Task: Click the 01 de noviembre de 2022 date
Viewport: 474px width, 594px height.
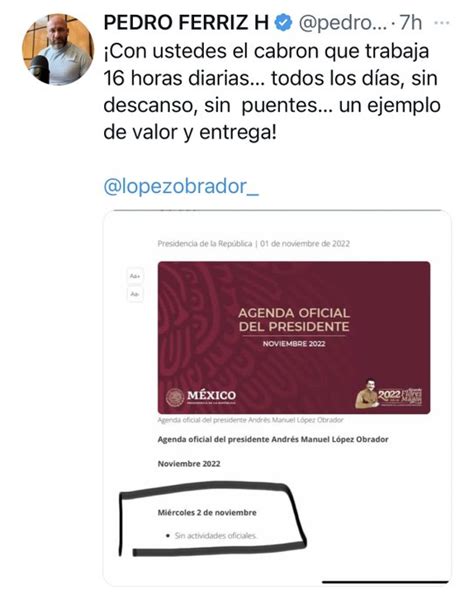Action: [x=305, y=244]
